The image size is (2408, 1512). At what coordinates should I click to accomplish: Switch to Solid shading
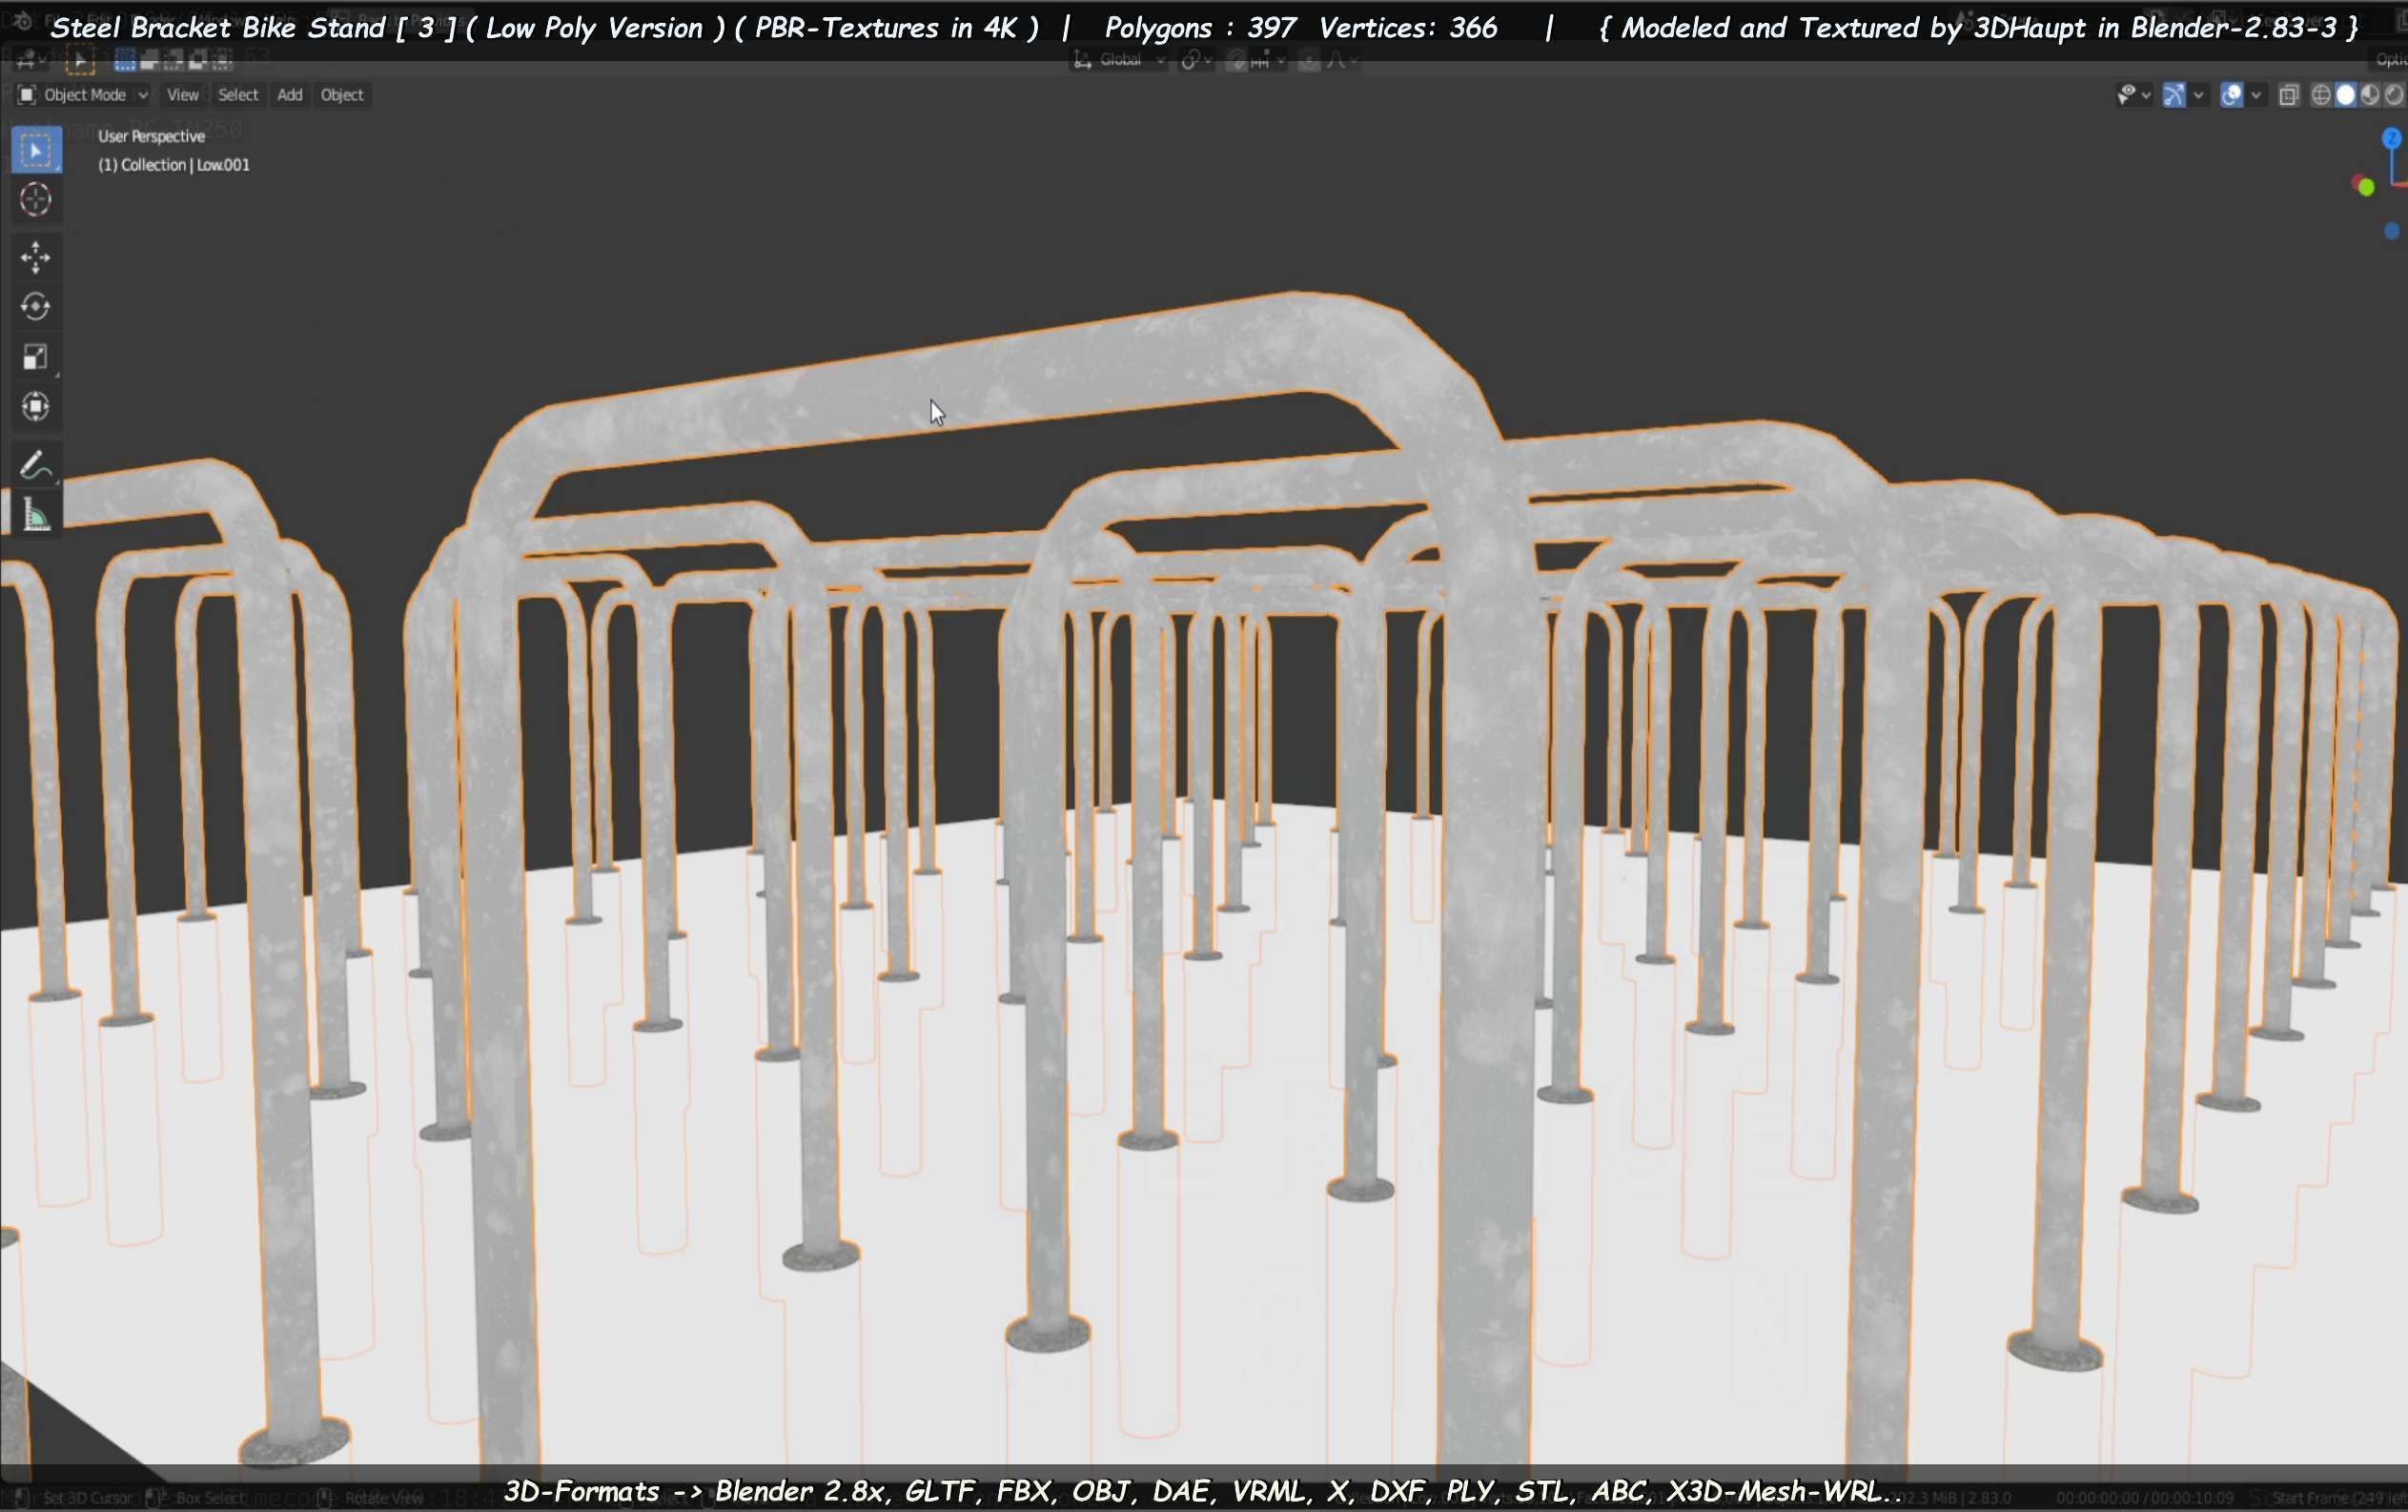click(x=2345, y=95)
